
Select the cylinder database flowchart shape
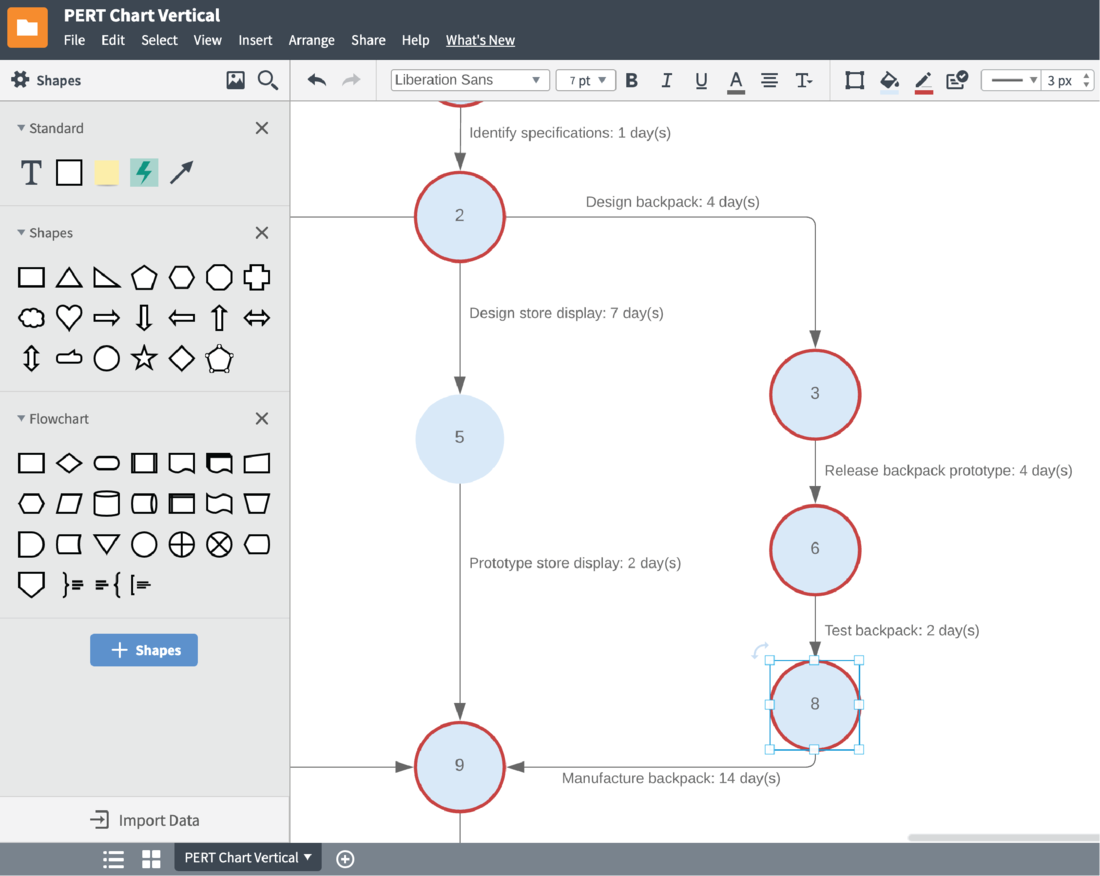[106, 503]
